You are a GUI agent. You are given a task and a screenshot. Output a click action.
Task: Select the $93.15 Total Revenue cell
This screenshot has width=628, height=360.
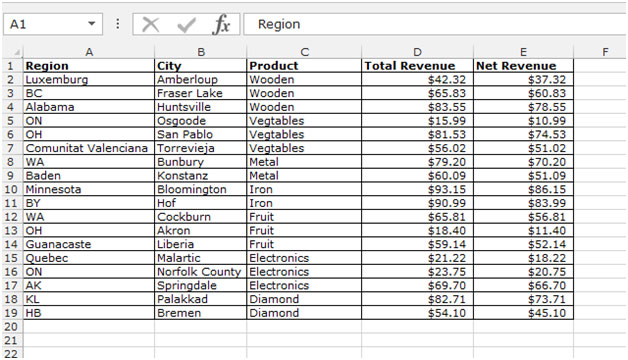[417, 189]
